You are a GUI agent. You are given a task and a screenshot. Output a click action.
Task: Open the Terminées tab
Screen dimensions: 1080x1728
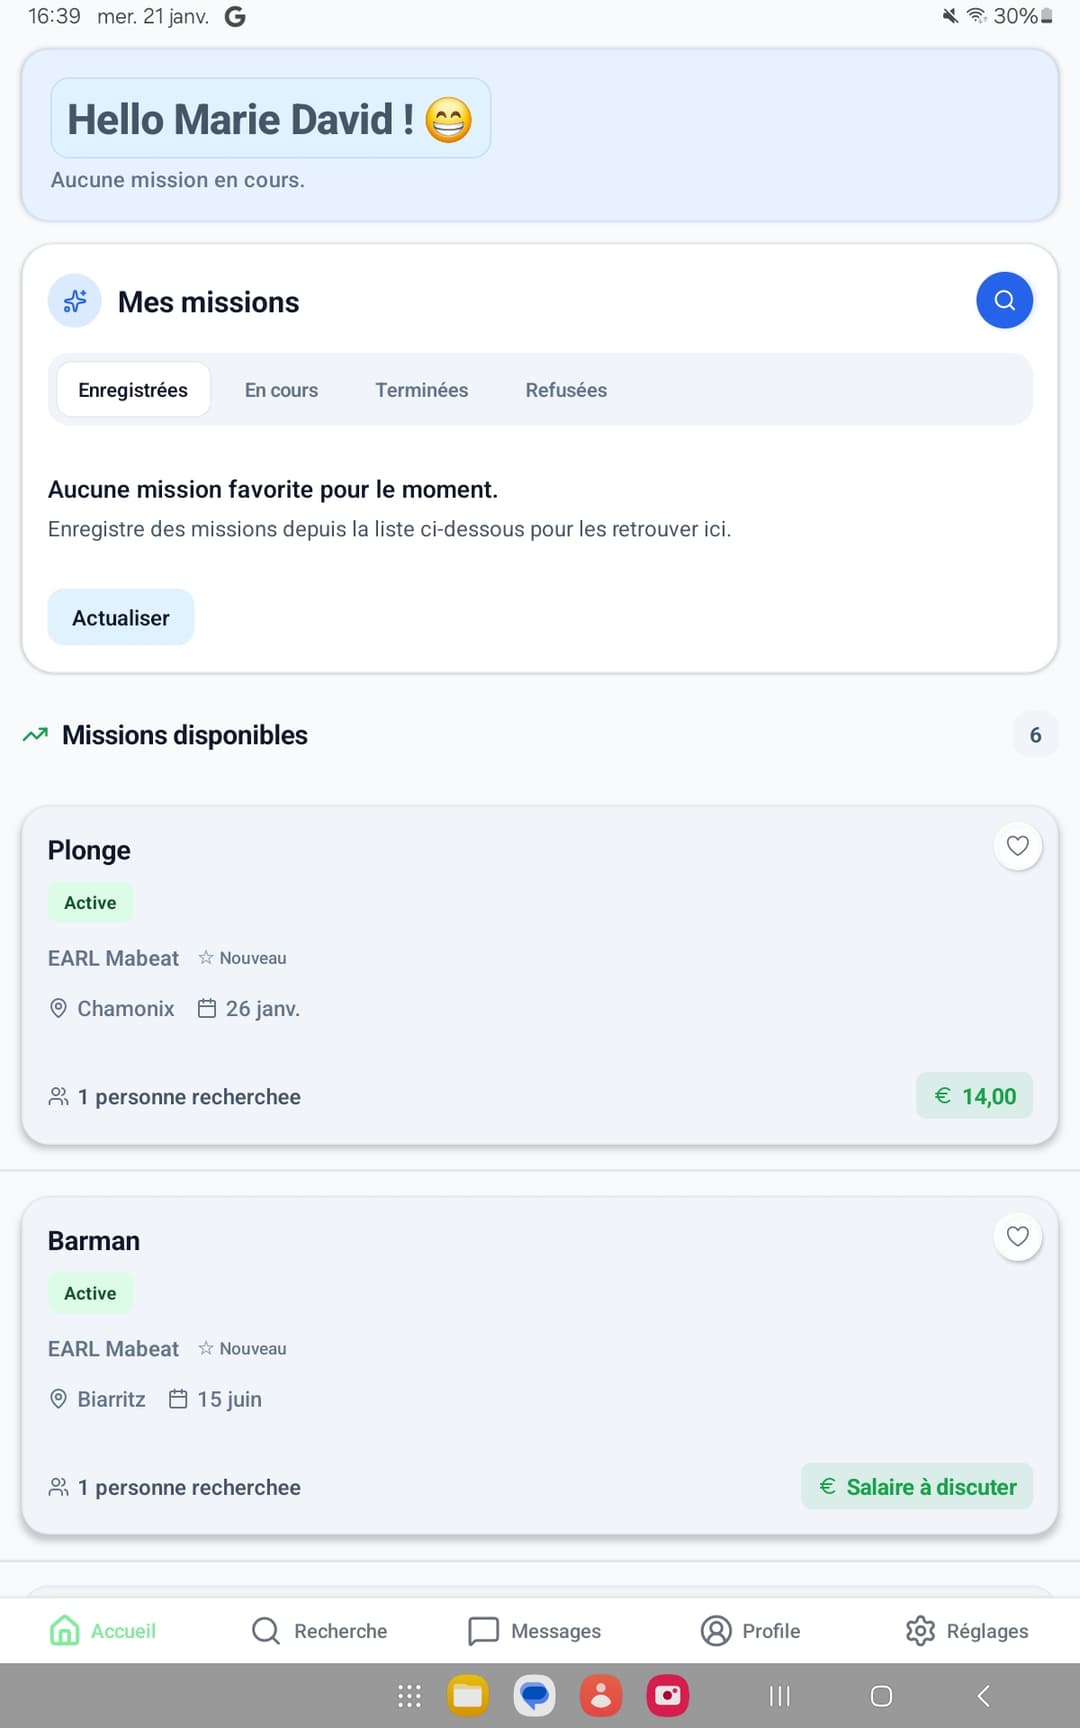[x=421, y=390]
